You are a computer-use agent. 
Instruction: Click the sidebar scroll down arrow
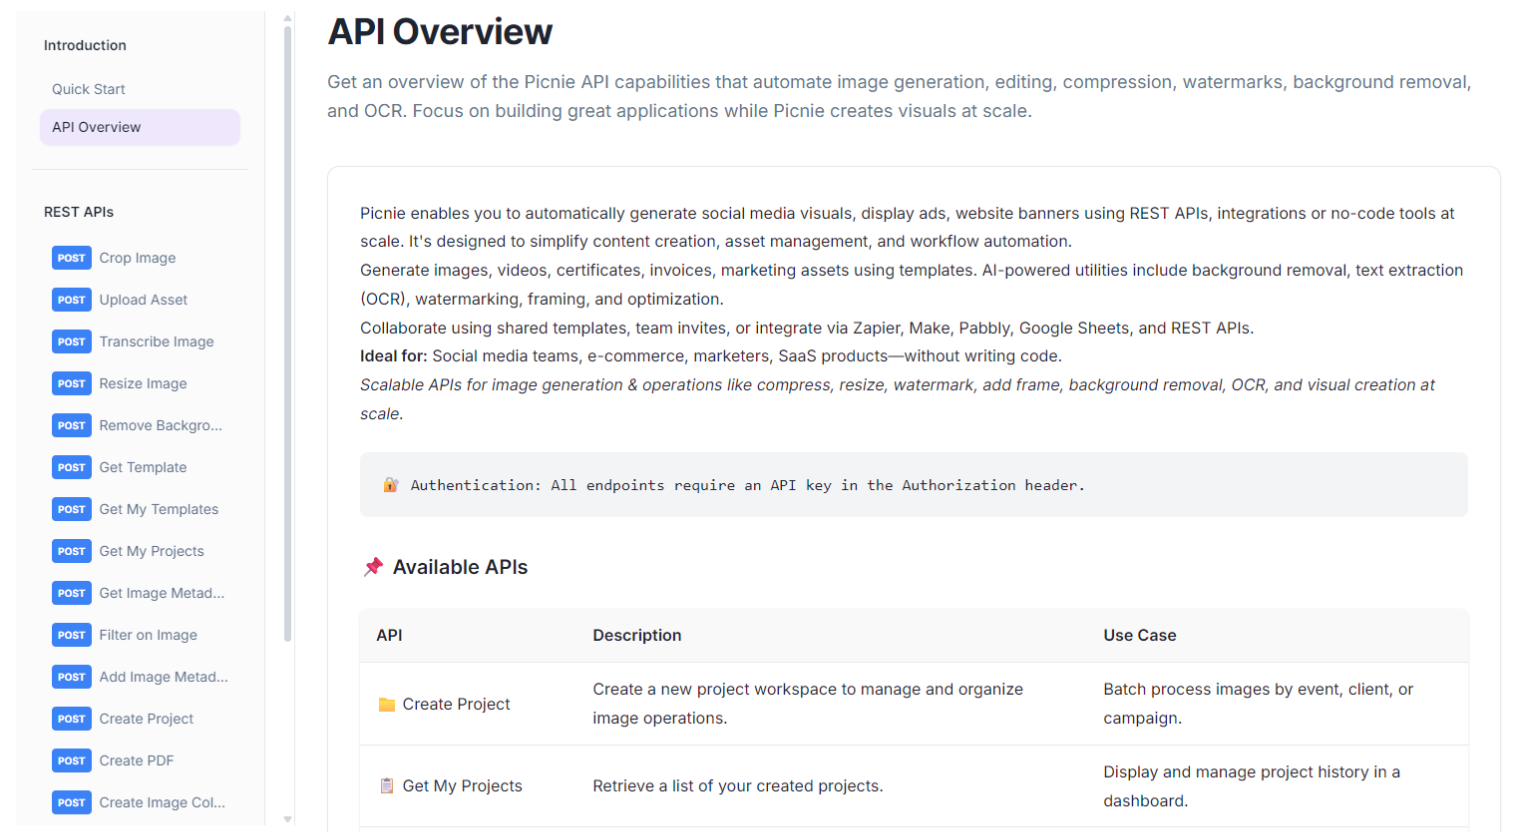pyautogui.click(x=288, y=819)
